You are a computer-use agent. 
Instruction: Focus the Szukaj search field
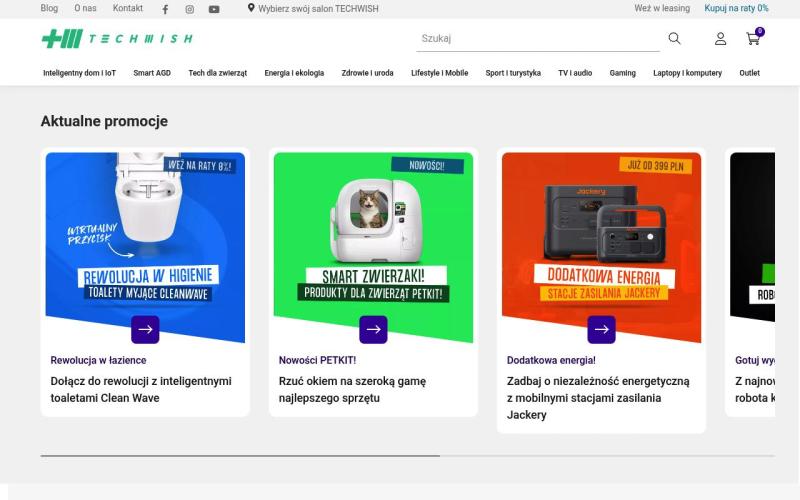click(x=535, y=39)
